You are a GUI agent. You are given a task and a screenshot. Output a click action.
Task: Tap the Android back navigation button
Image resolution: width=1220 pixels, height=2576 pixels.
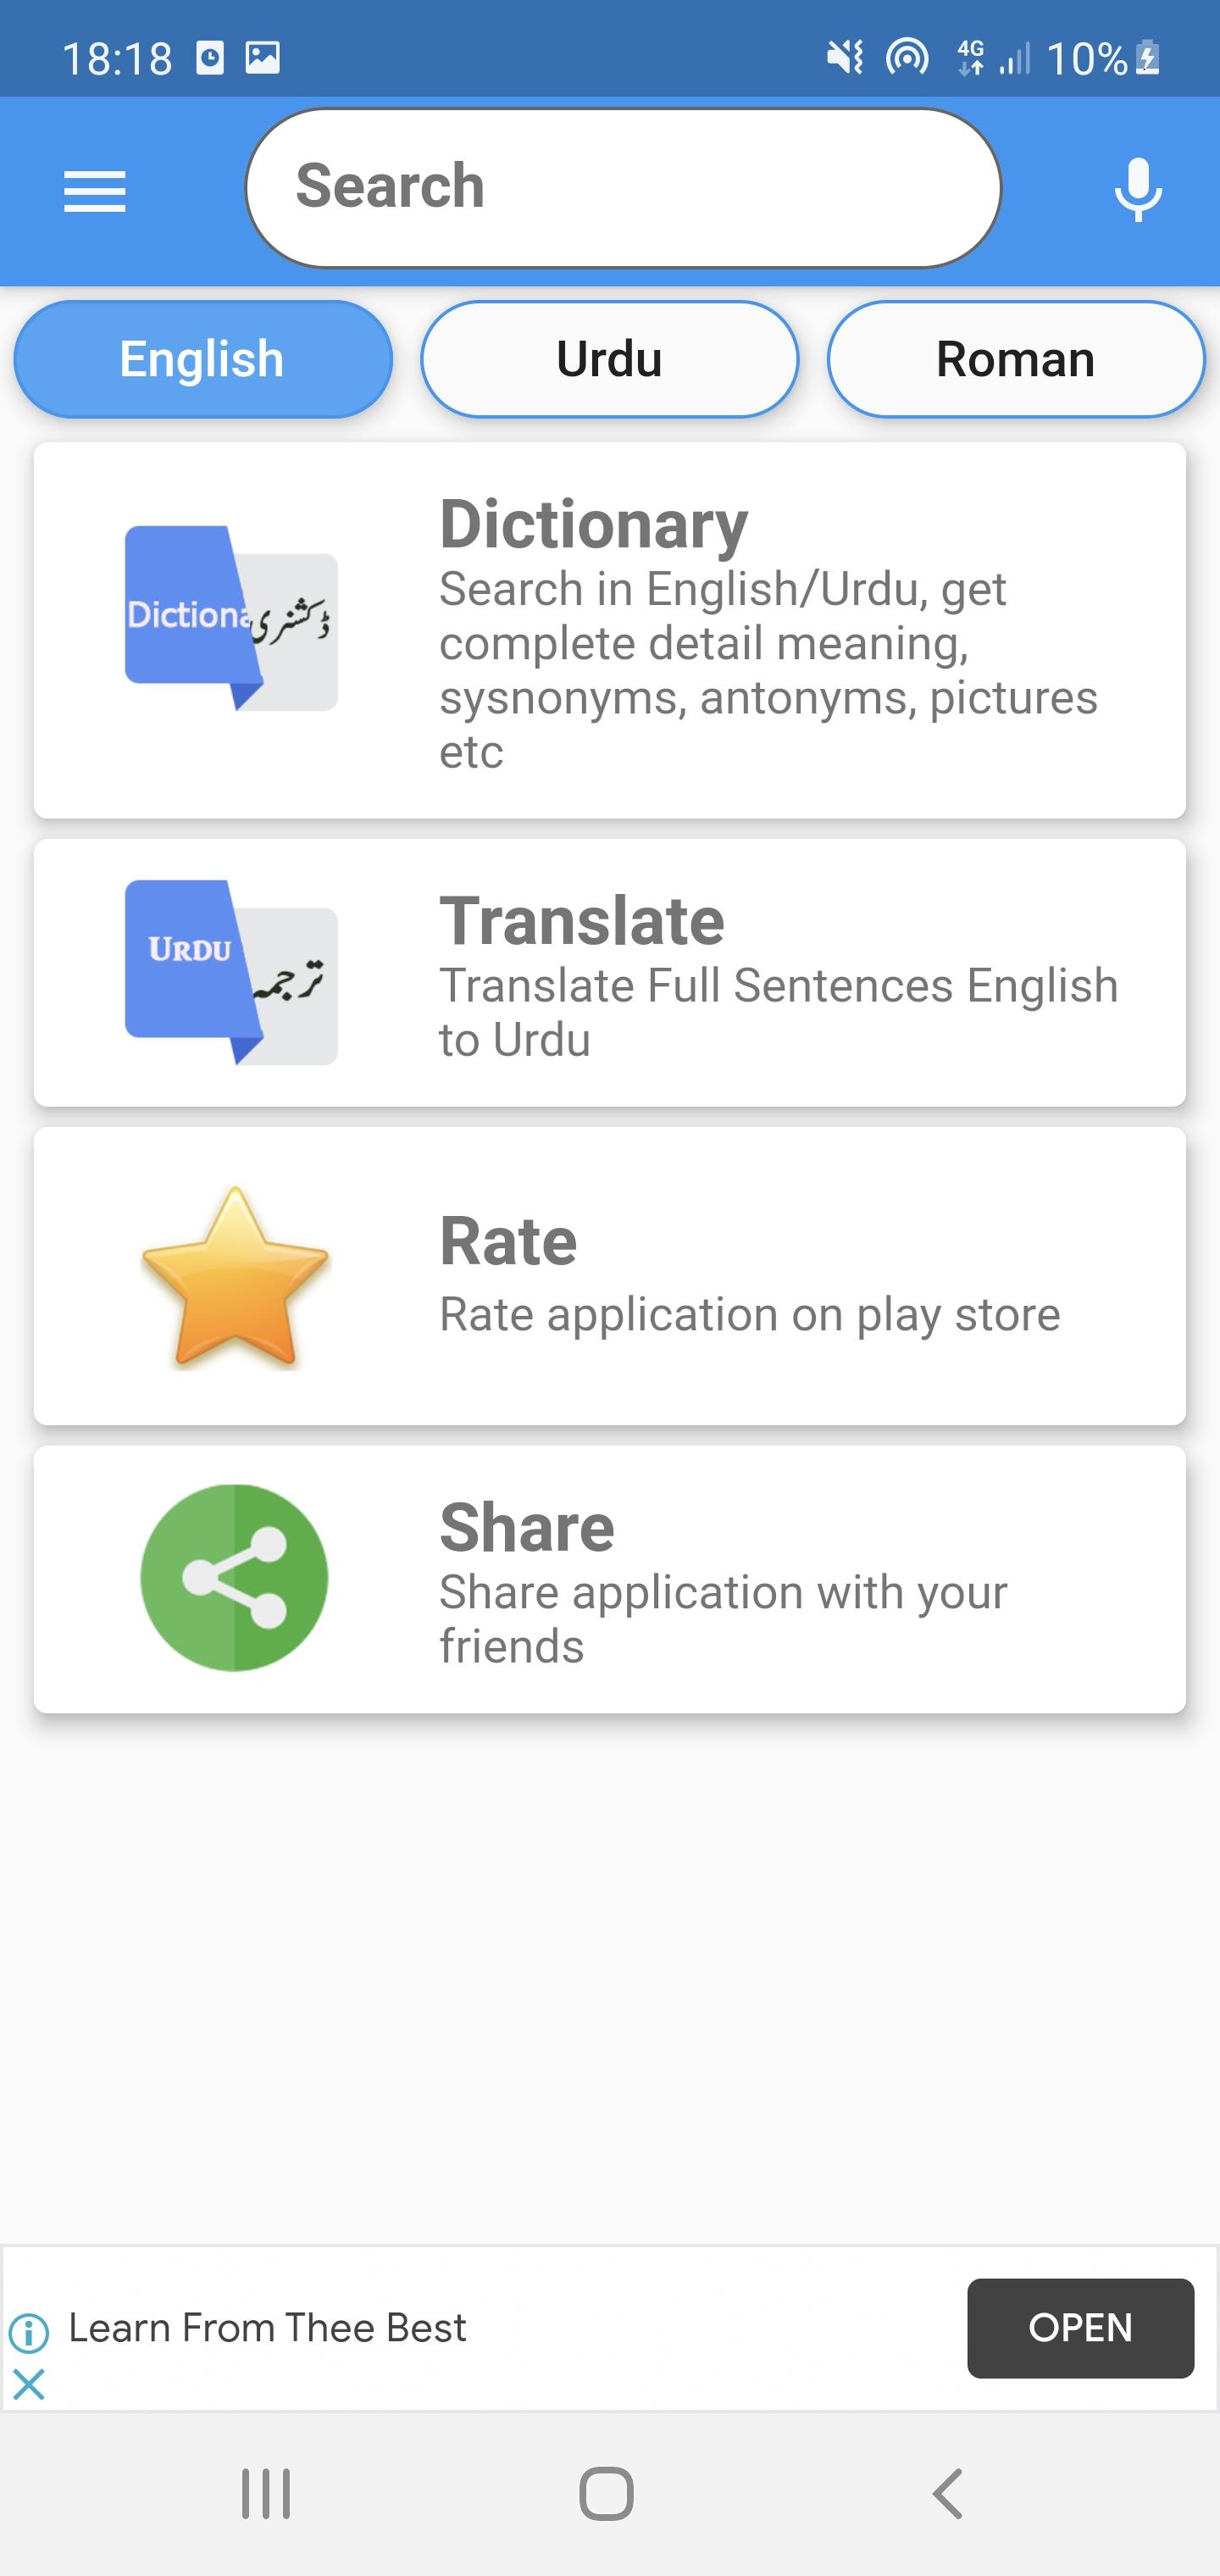click(947, 2493)
